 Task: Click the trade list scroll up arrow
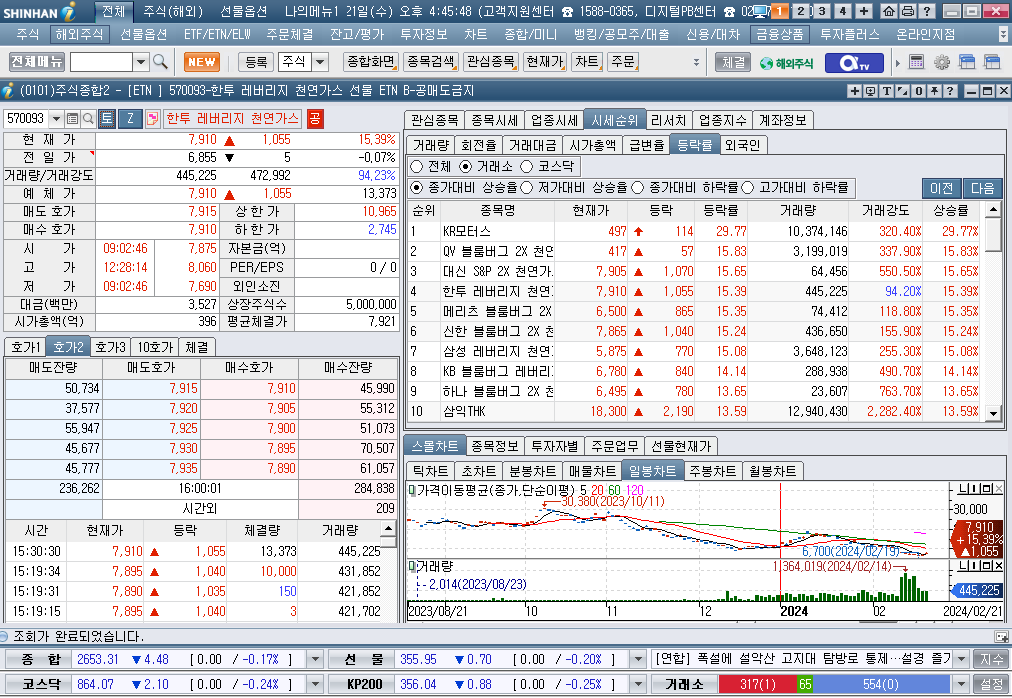tap(389, 528)
